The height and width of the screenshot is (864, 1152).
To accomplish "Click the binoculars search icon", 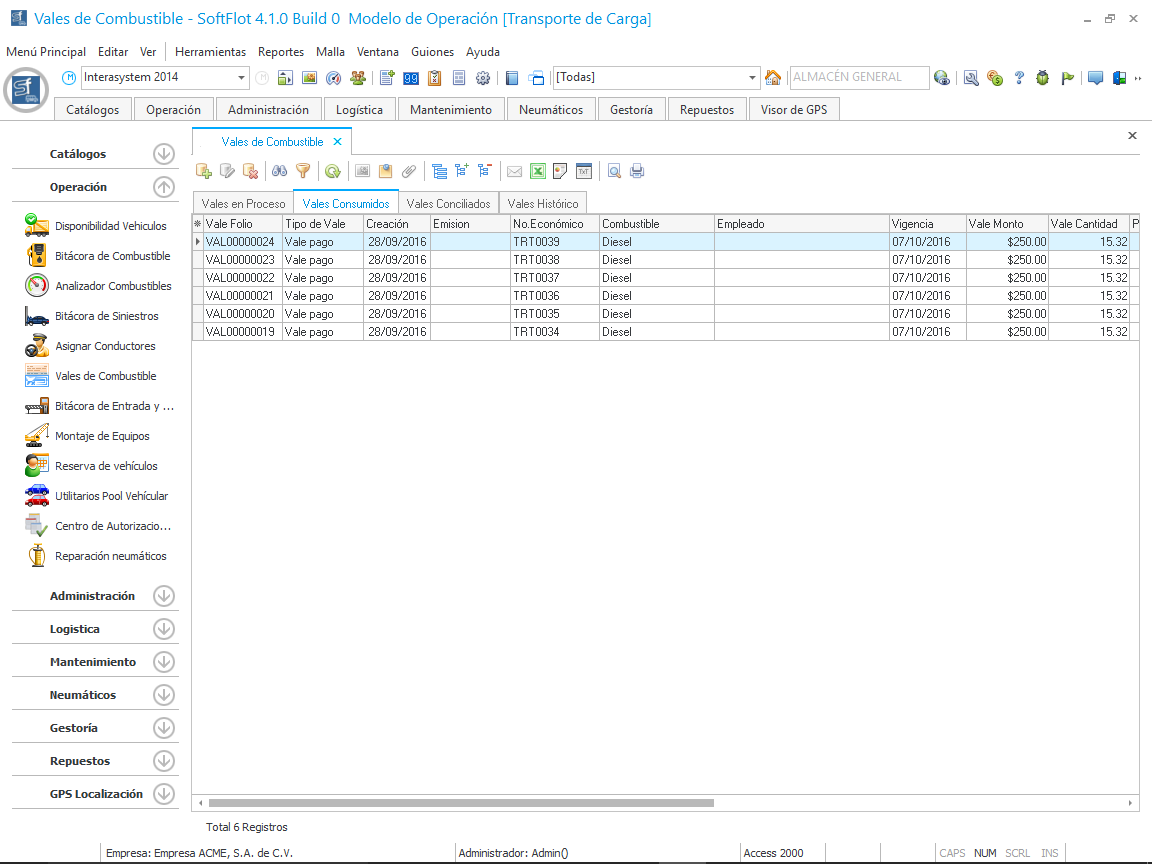I will click(280, 171).
